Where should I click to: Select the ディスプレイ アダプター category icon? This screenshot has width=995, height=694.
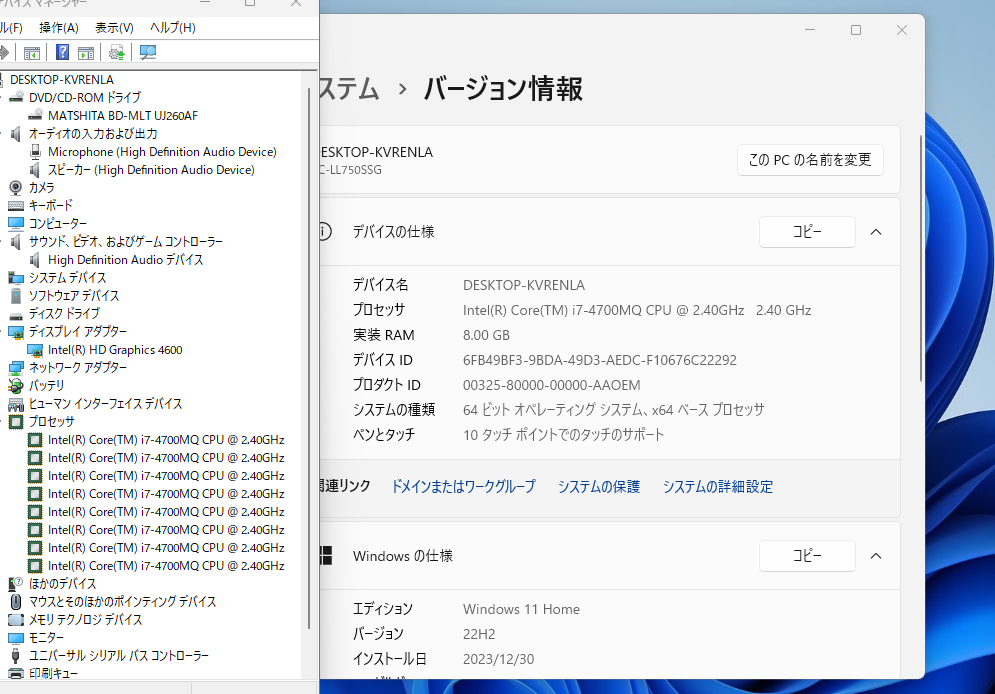(16, 332)
